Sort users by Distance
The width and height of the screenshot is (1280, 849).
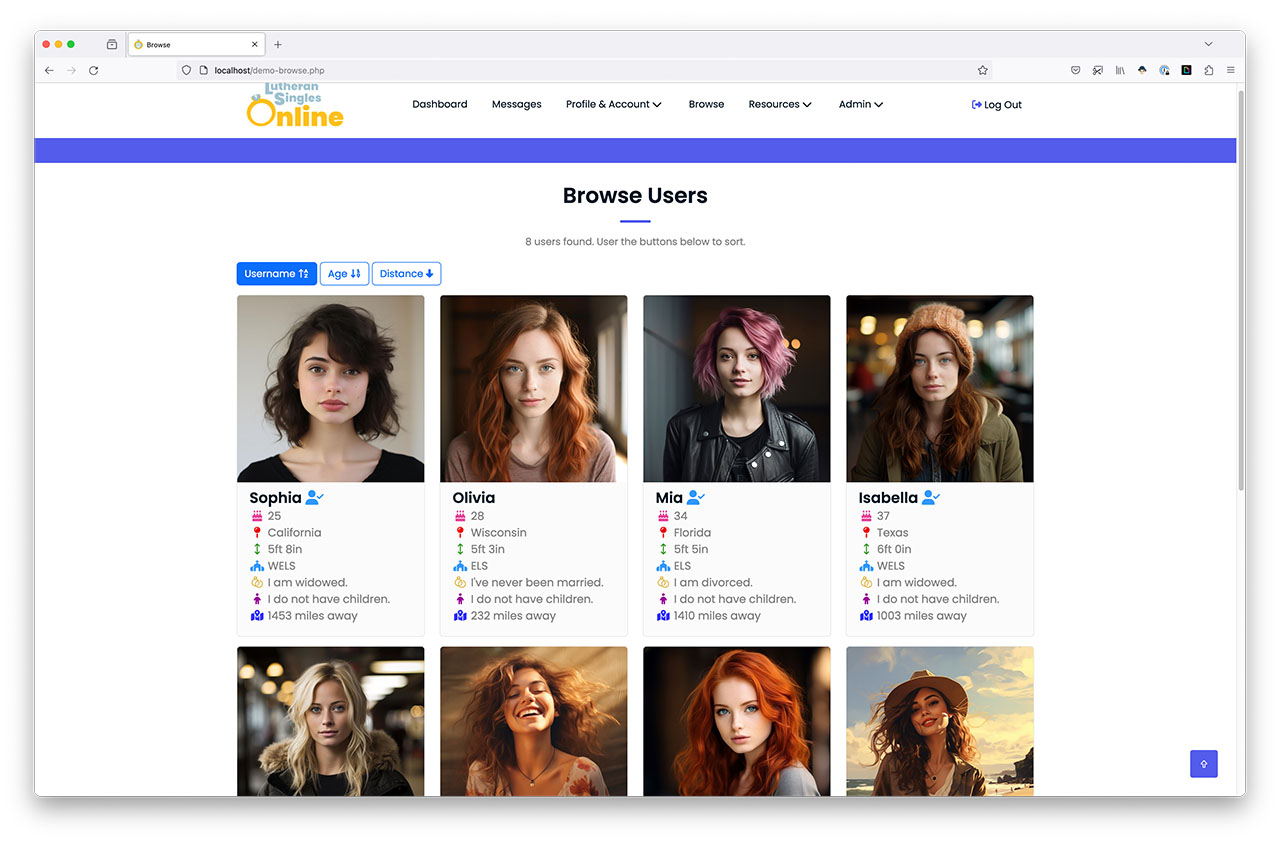tap(406, 273)
